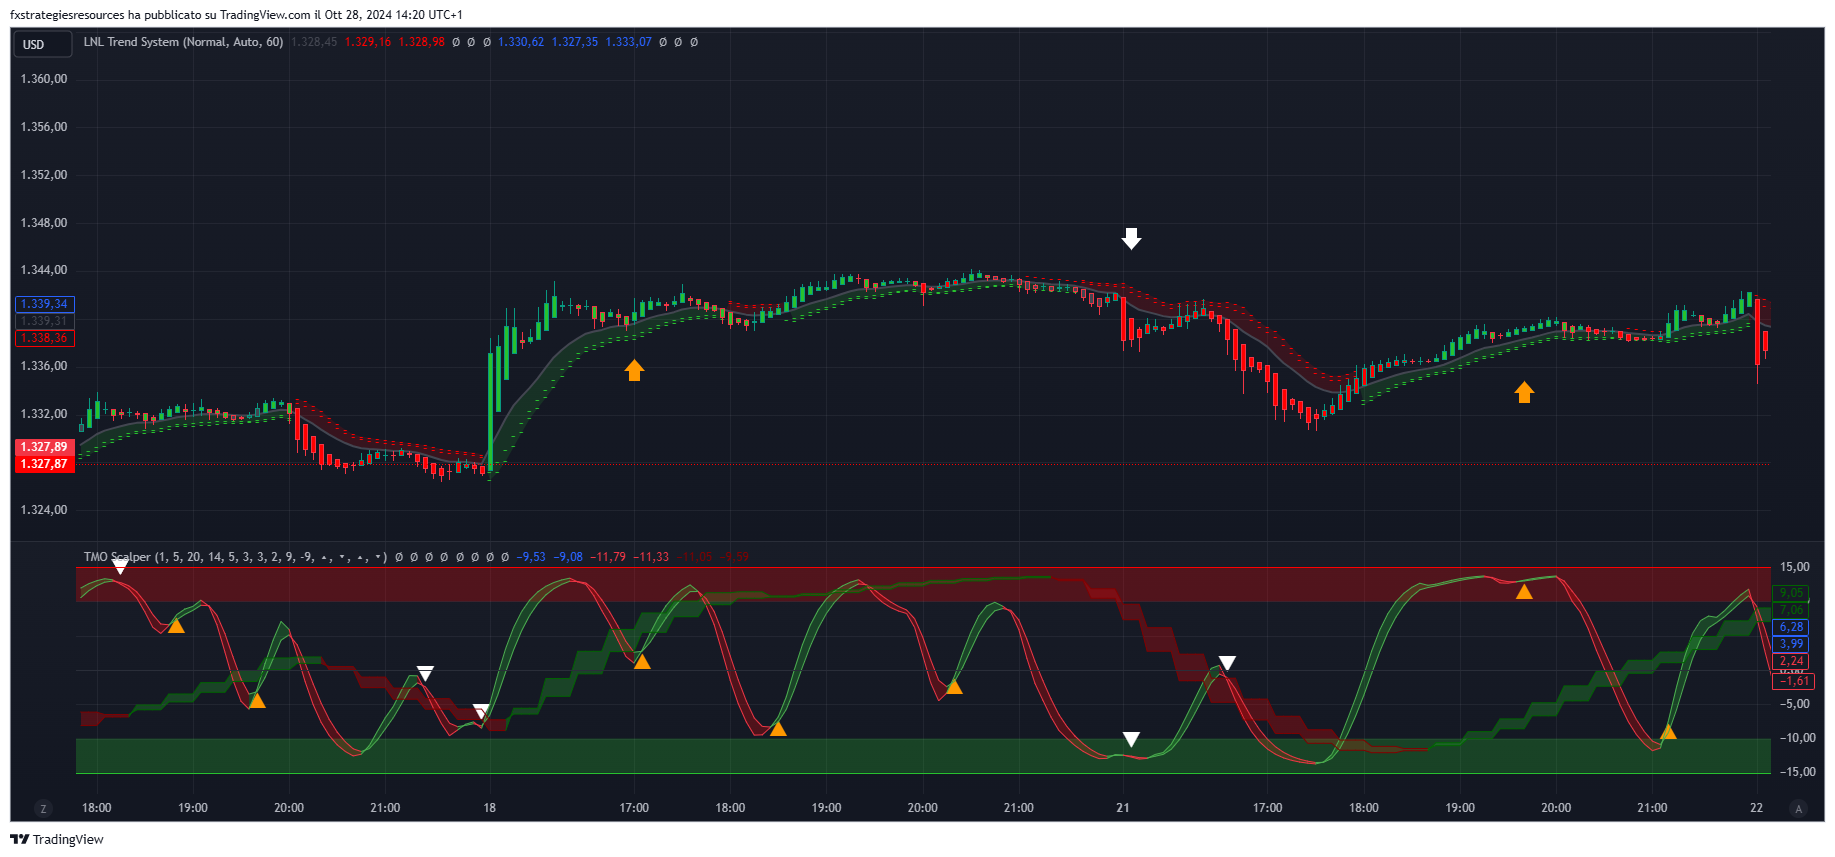
Task: Select the leftmost orange up arrow on price chart
Action: (x=634, y=370)
